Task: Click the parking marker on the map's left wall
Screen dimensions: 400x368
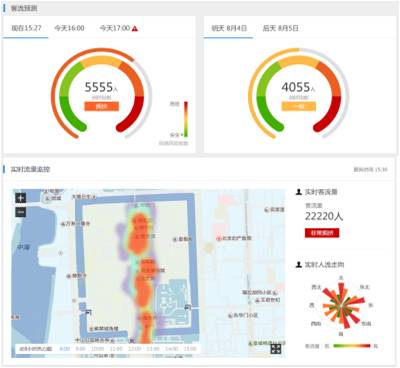Action: [88, 312]
